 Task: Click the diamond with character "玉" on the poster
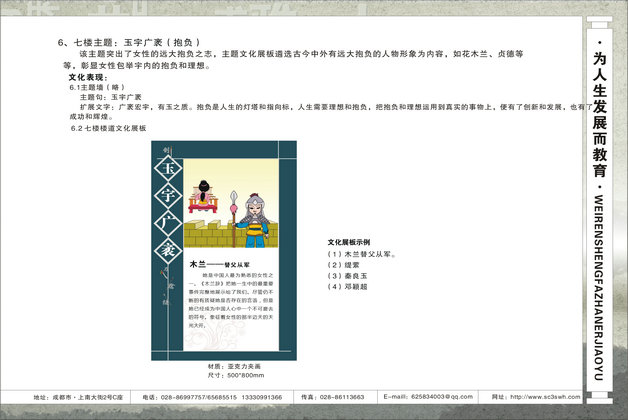point(168,168)
